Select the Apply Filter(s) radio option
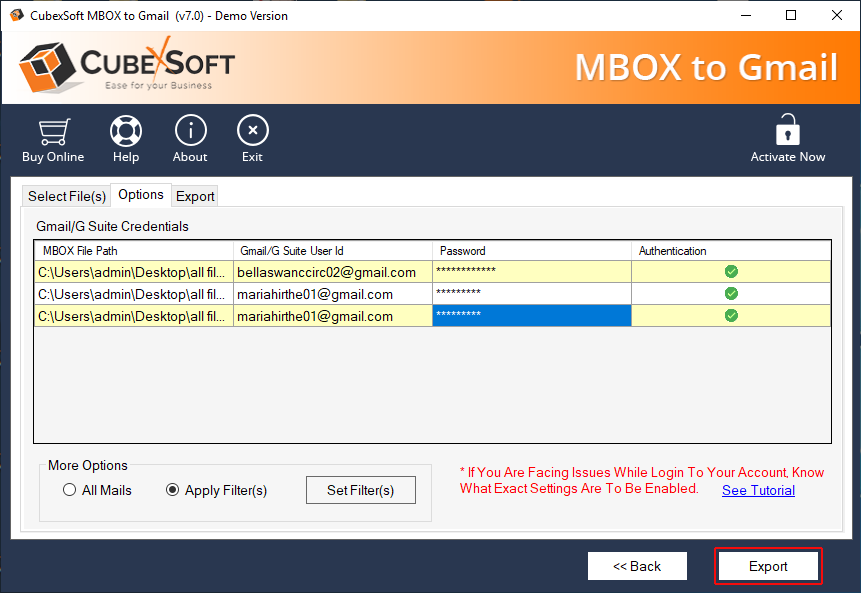The image size is (861, 593). tap(173, 490)
